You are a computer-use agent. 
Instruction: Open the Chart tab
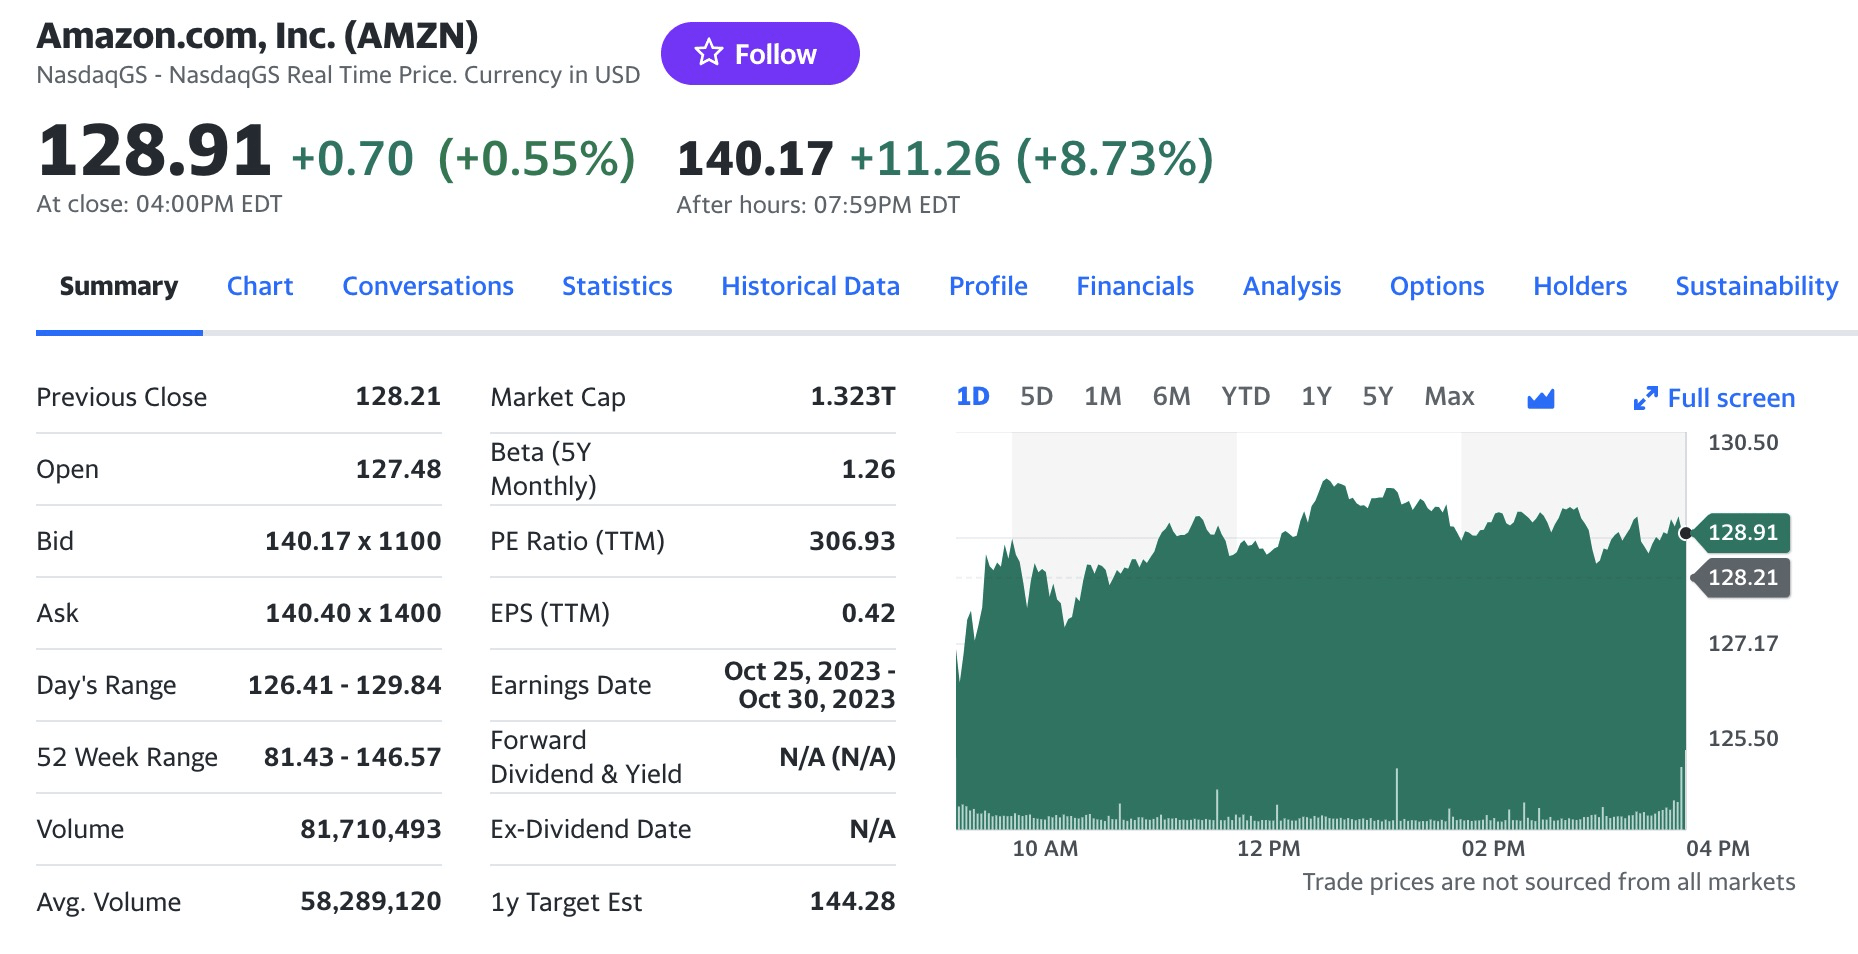pos(260,286)
